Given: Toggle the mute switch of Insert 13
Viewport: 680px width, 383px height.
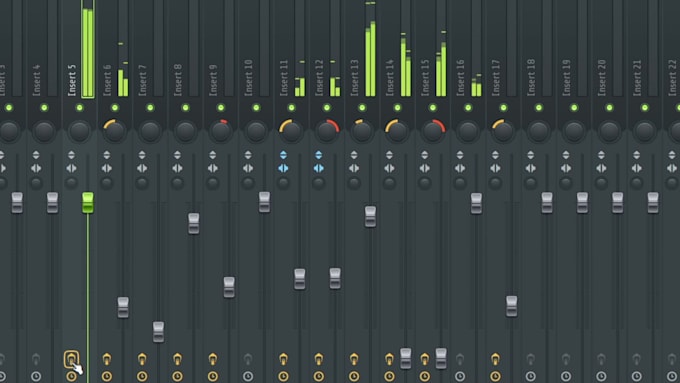Looking at the screenshot, I should pyautogui.click(x=362, y=108).
